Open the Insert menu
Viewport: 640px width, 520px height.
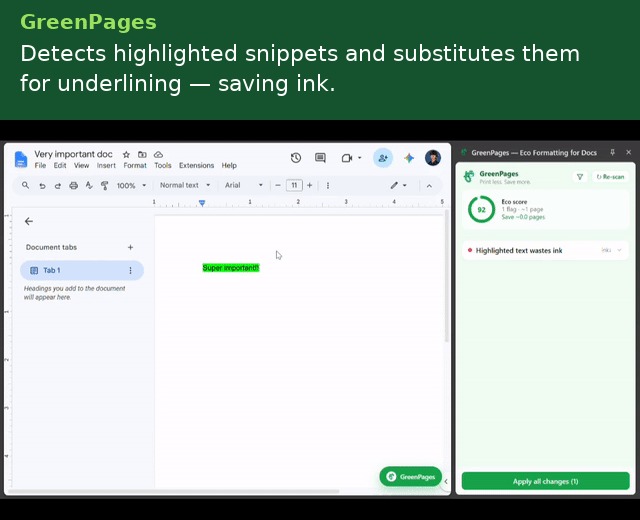point(106,166)
